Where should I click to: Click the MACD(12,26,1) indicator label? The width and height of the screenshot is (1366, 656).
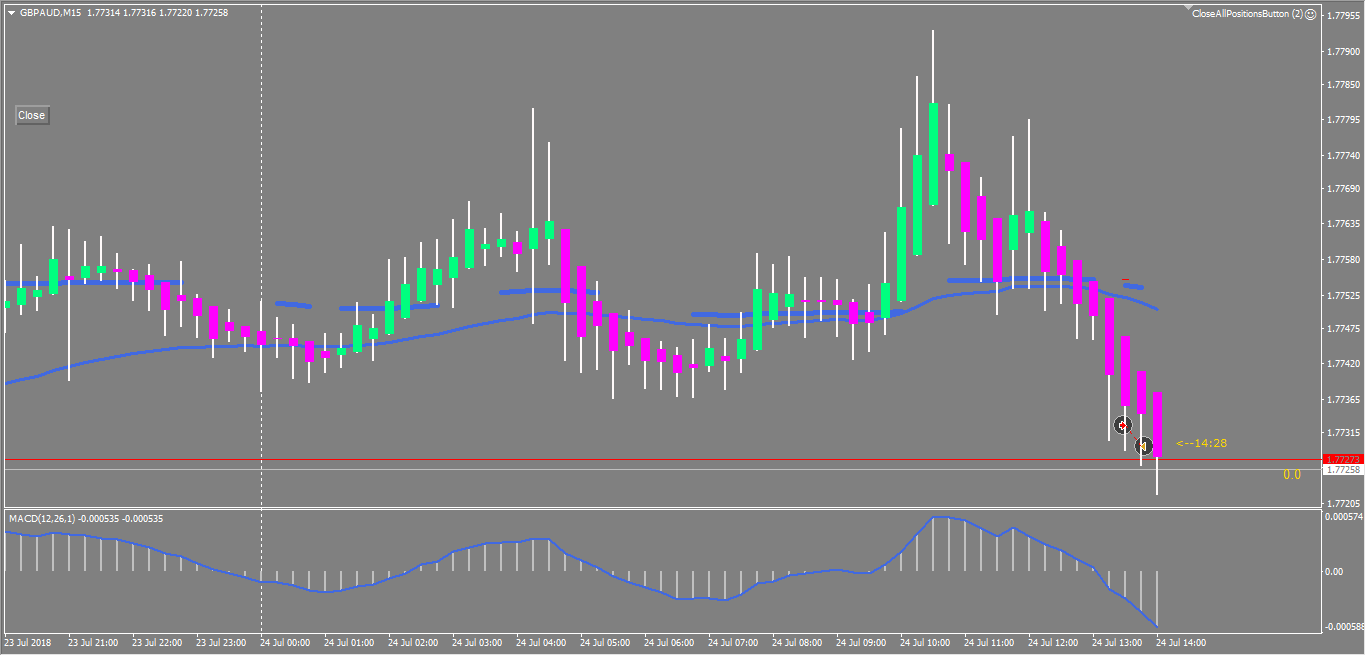pyautogui.click(x=41, y=519)
